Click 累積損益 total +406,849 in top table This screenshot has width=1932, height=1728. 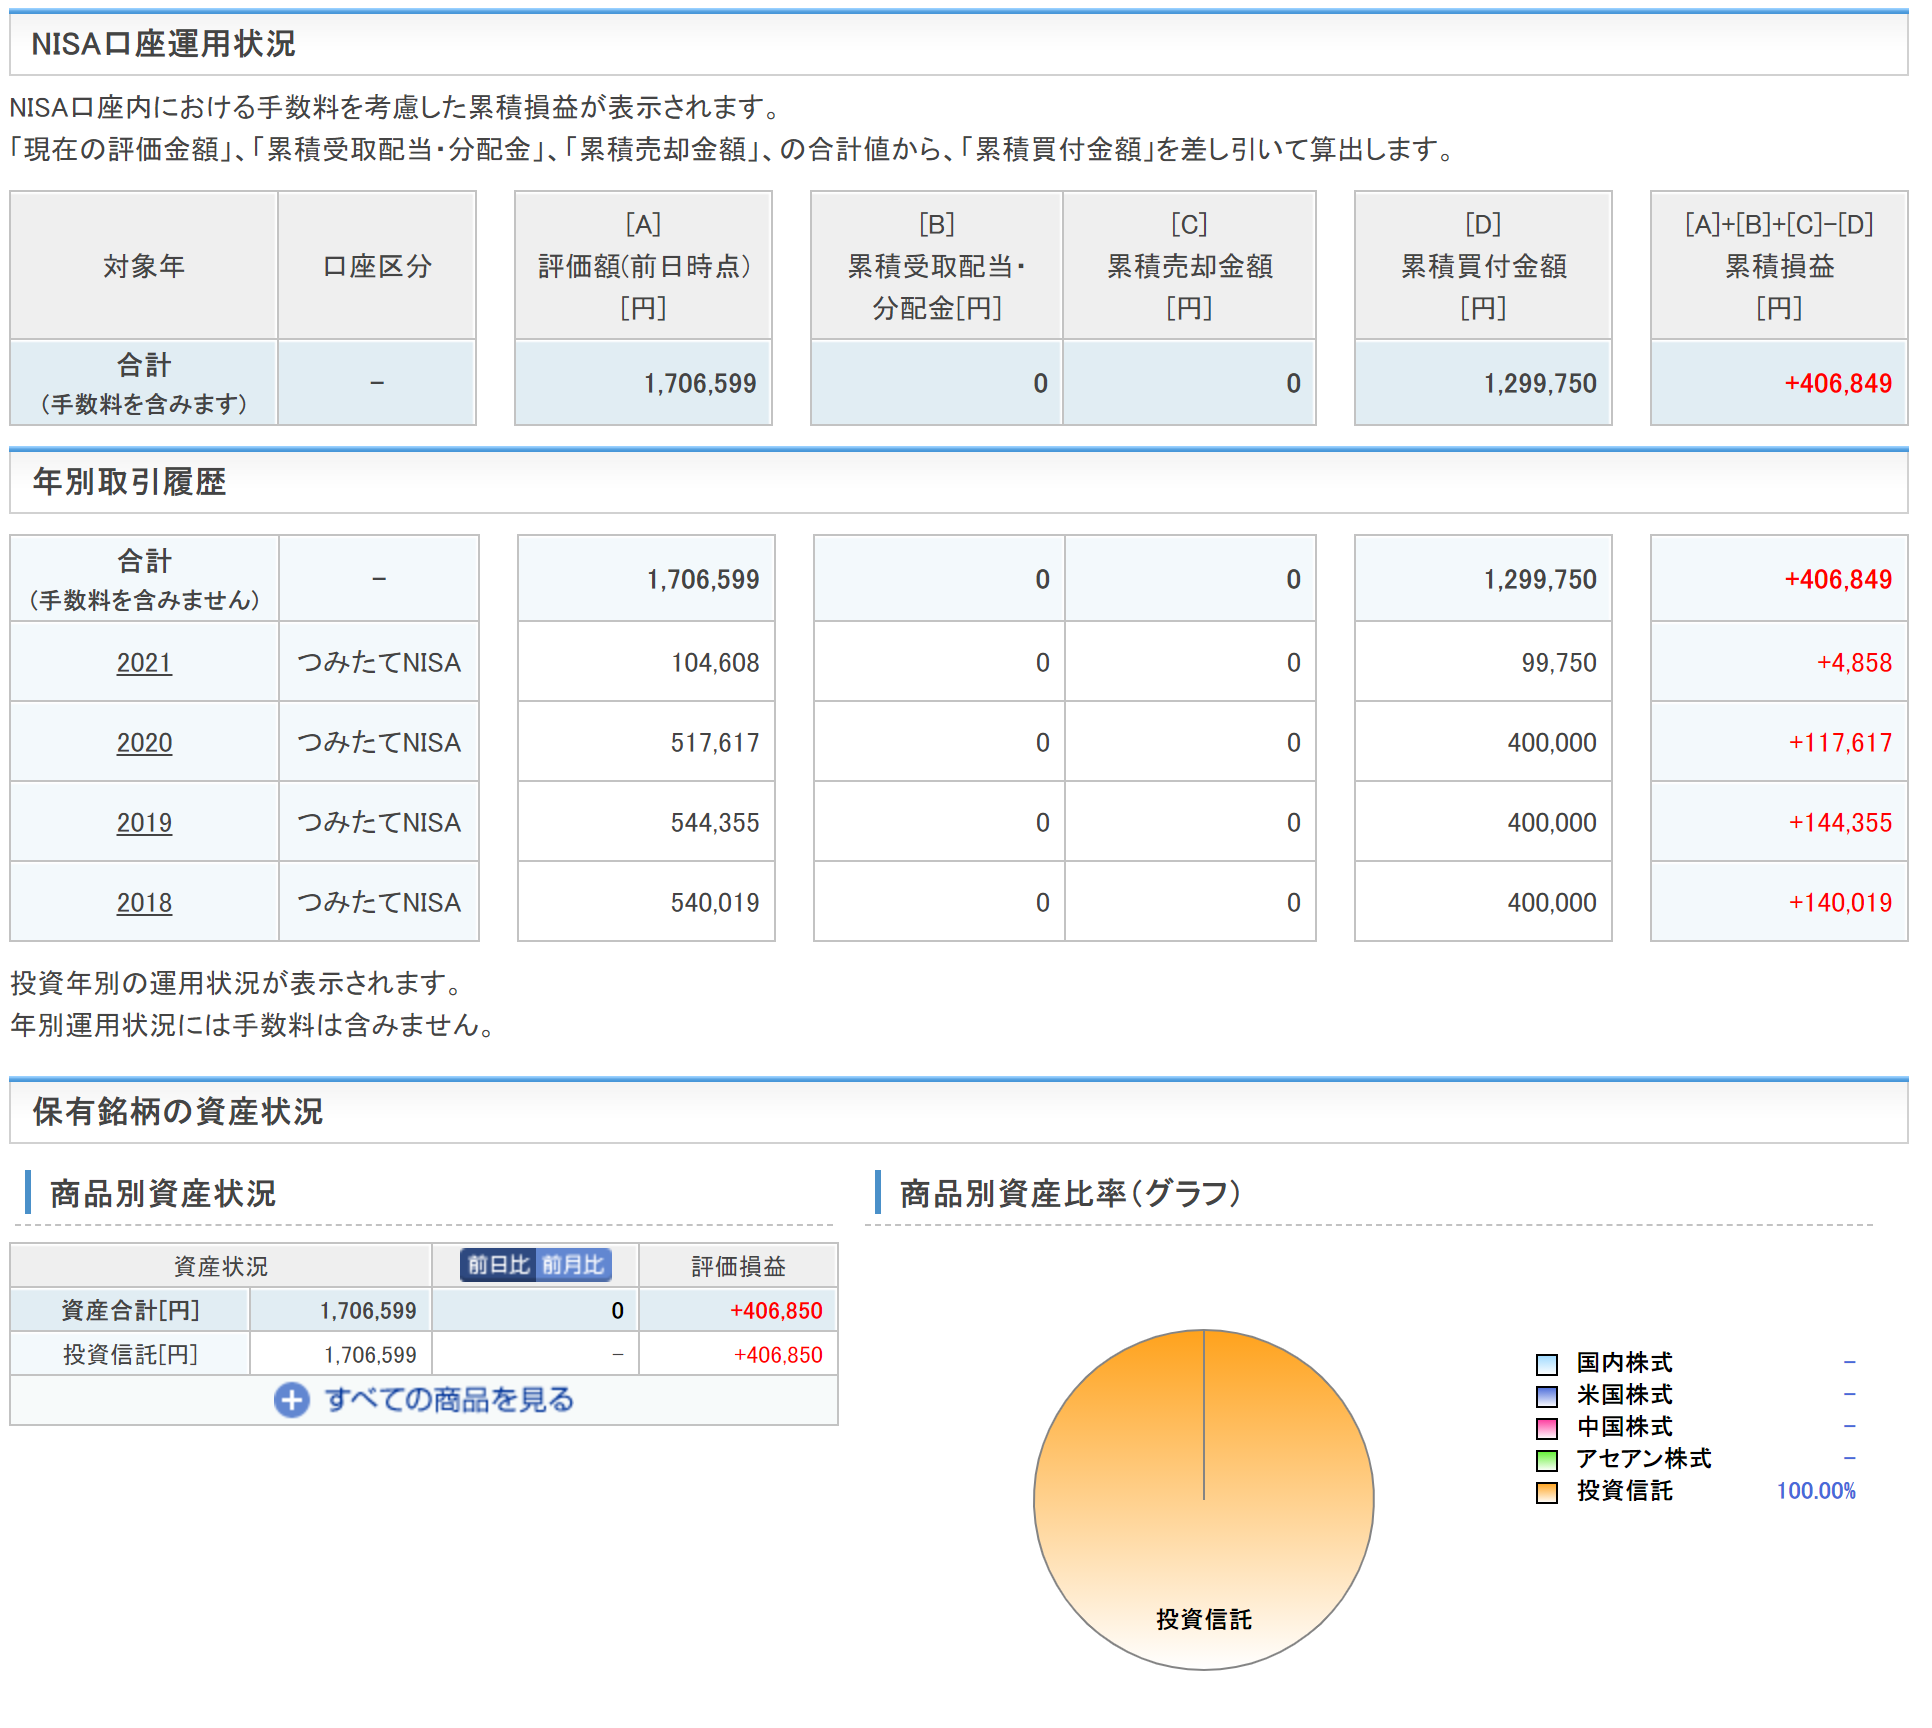pyautogui.click(x=1837, y=384)
